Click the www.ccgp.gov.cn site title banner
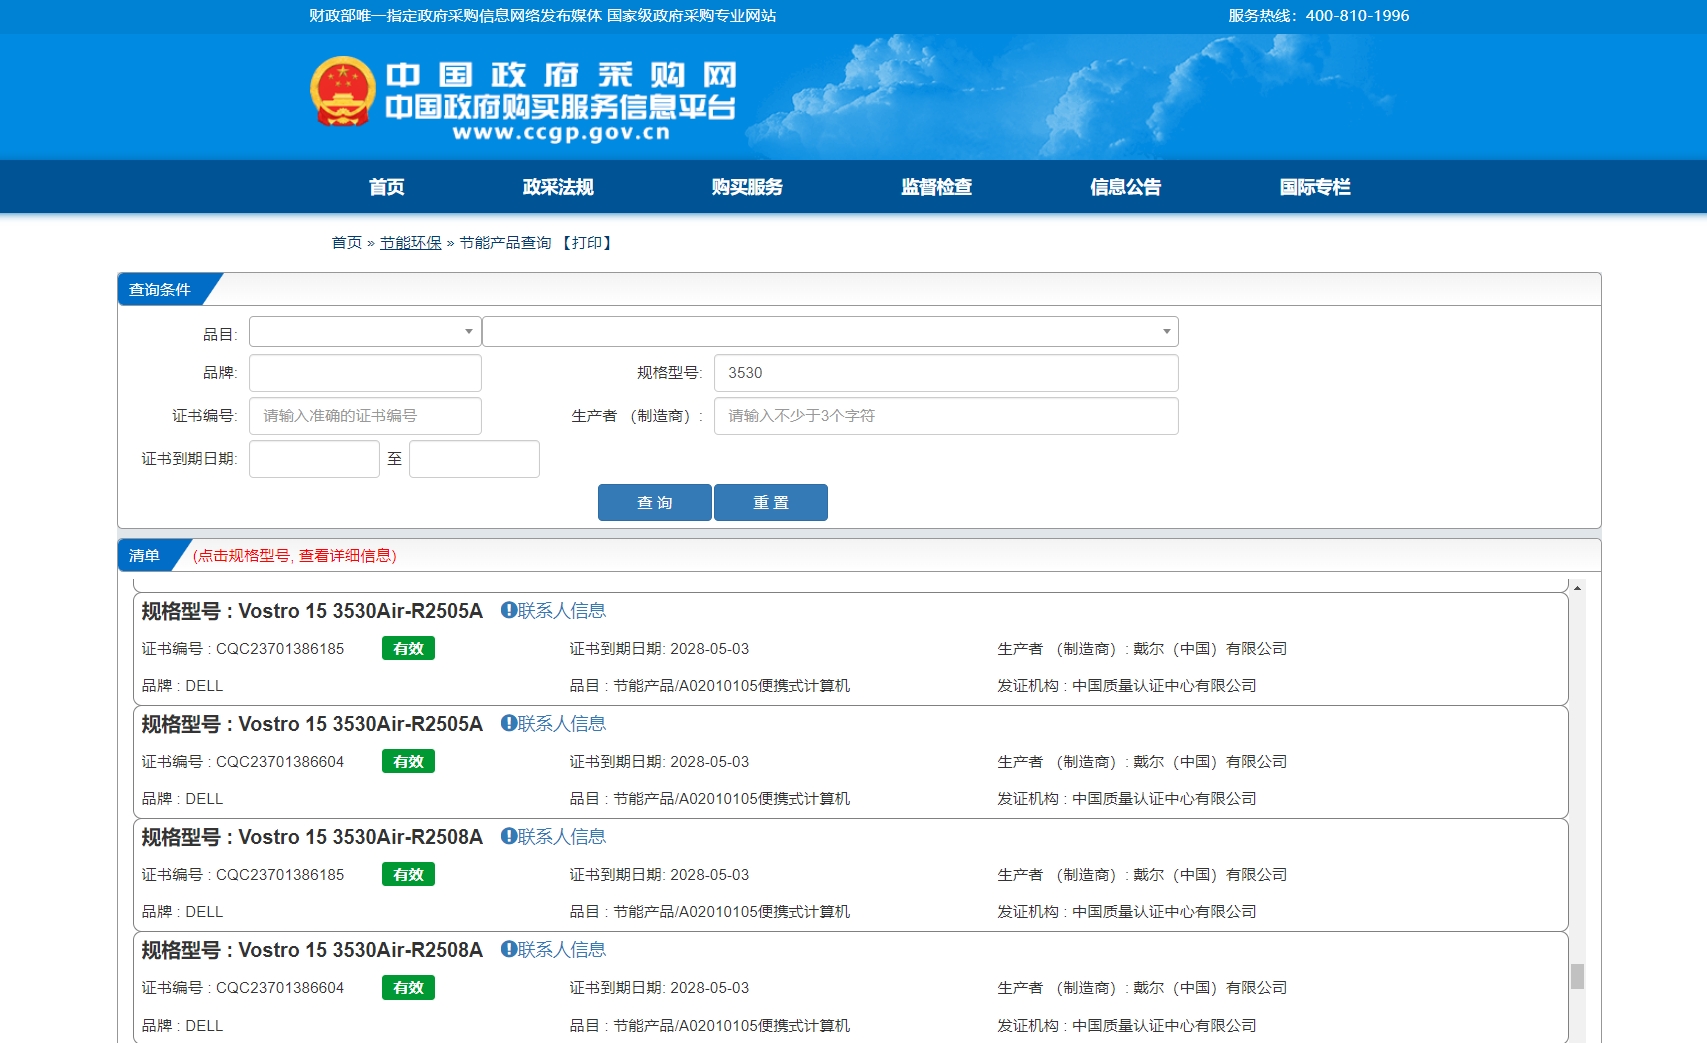 pyautogui.click(x=561, y=102)
